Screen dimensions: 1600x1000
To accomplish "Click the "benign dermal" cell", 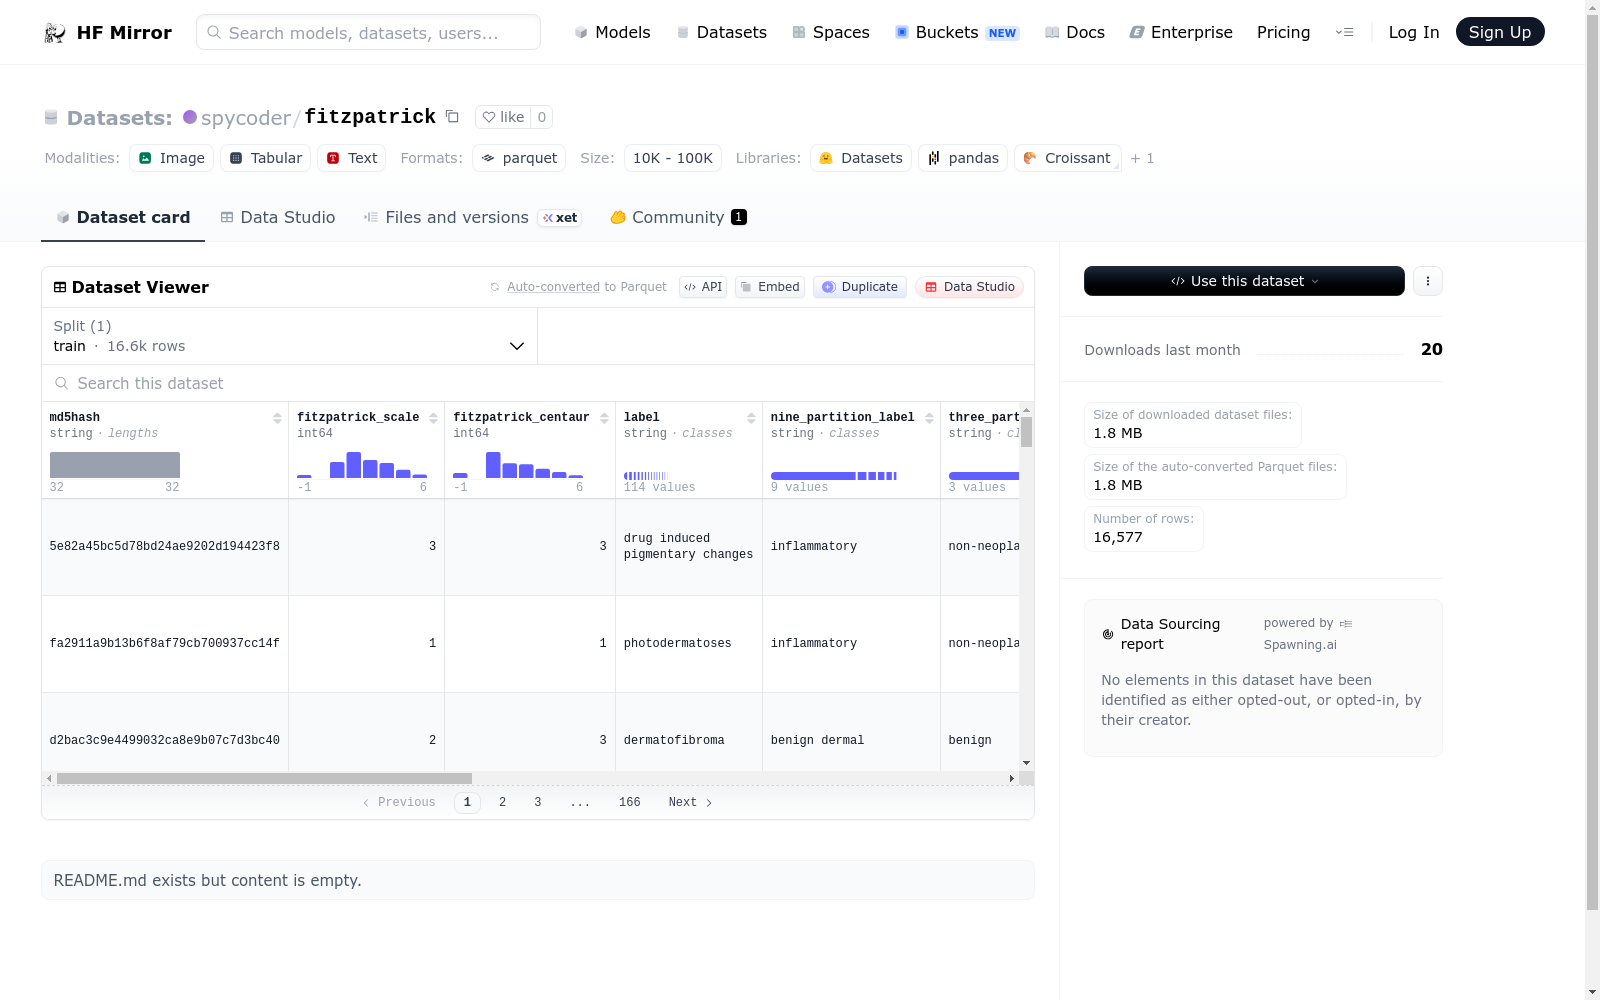I will (851, 740).
